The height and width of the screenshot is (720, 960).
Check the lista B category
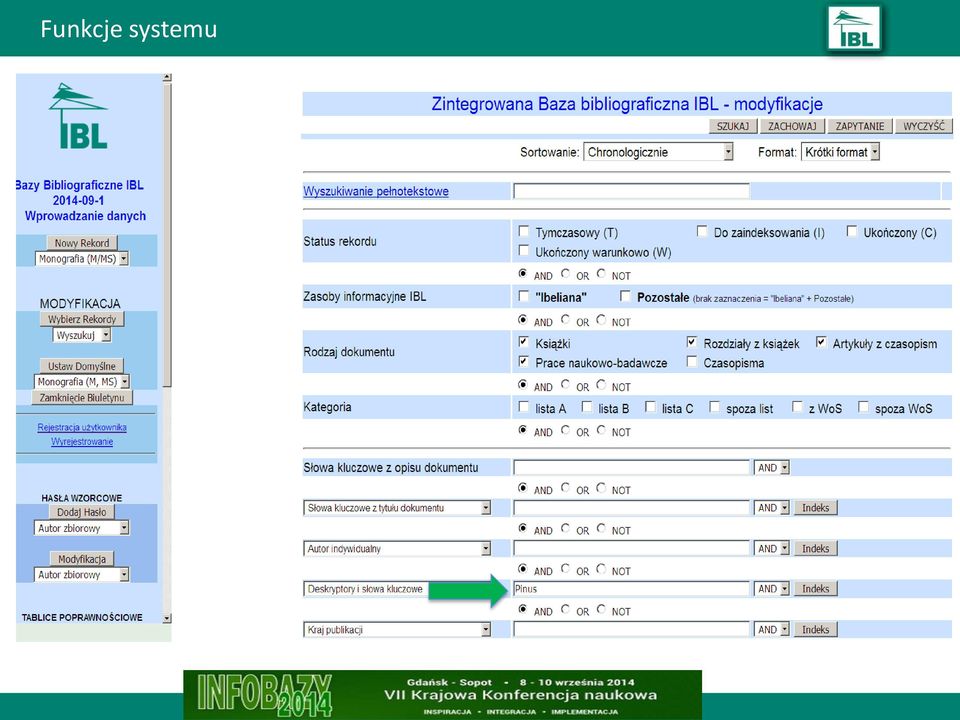click(587, 407)
